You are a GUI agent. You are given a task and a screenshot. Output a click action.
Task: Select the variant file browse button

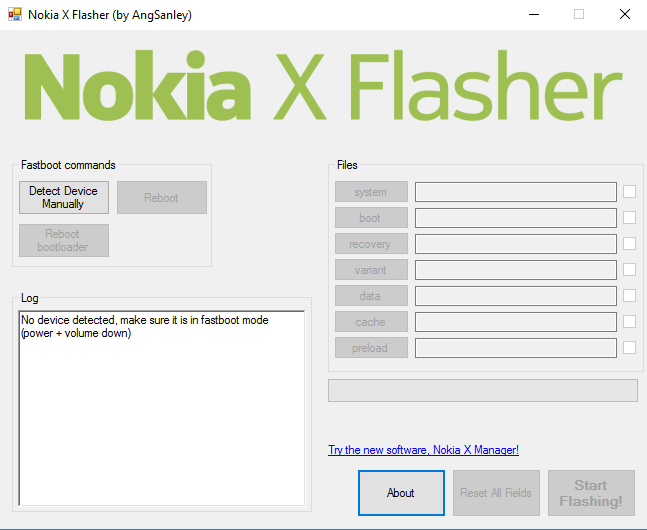[x=371, y=270]
